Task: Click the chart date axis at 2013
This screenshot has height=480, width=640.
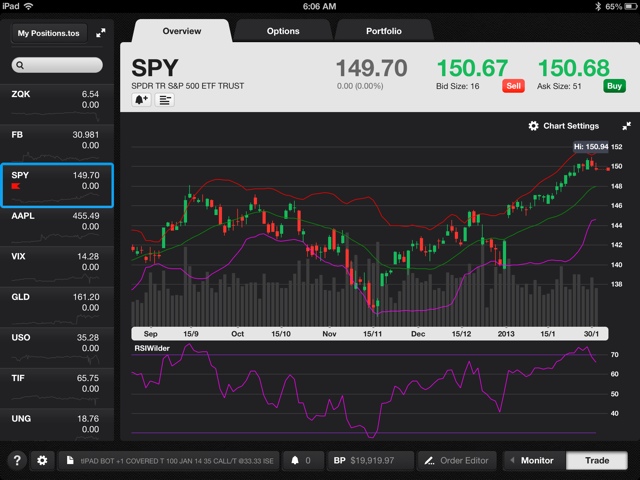Action: (x=506, y=334)
